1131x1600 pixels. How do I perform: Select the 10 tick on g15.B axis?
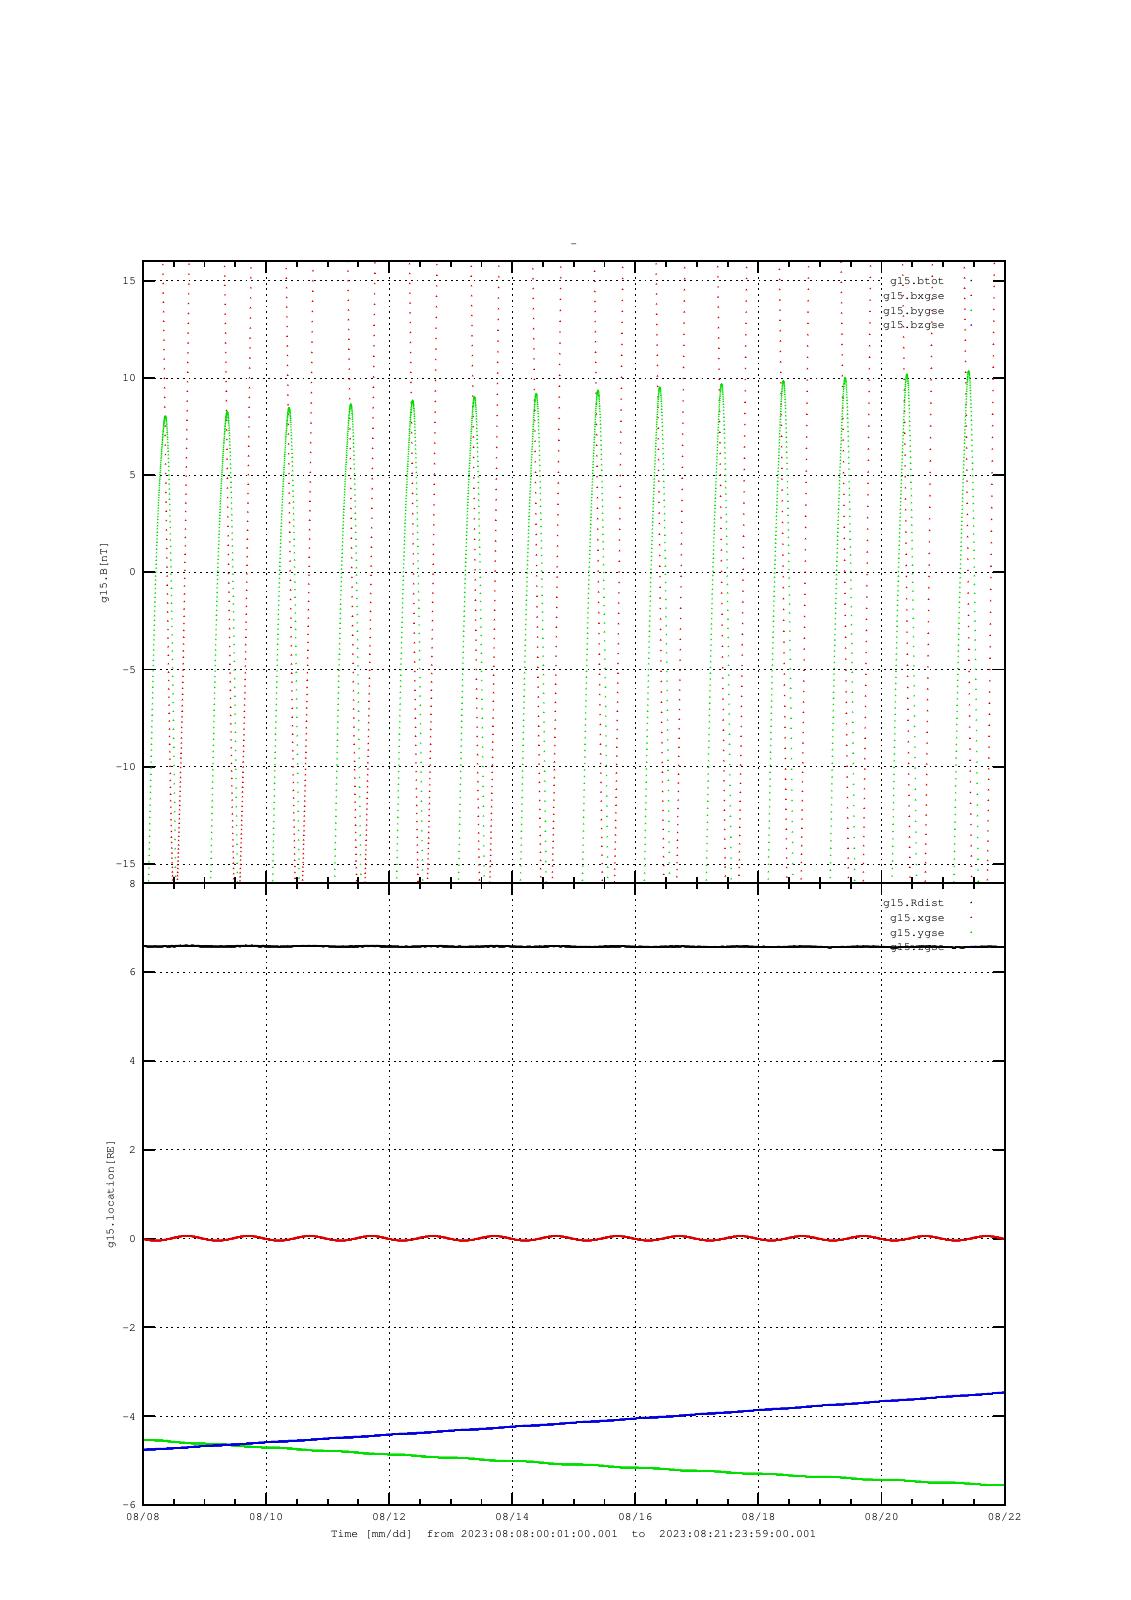coord(129,378)
